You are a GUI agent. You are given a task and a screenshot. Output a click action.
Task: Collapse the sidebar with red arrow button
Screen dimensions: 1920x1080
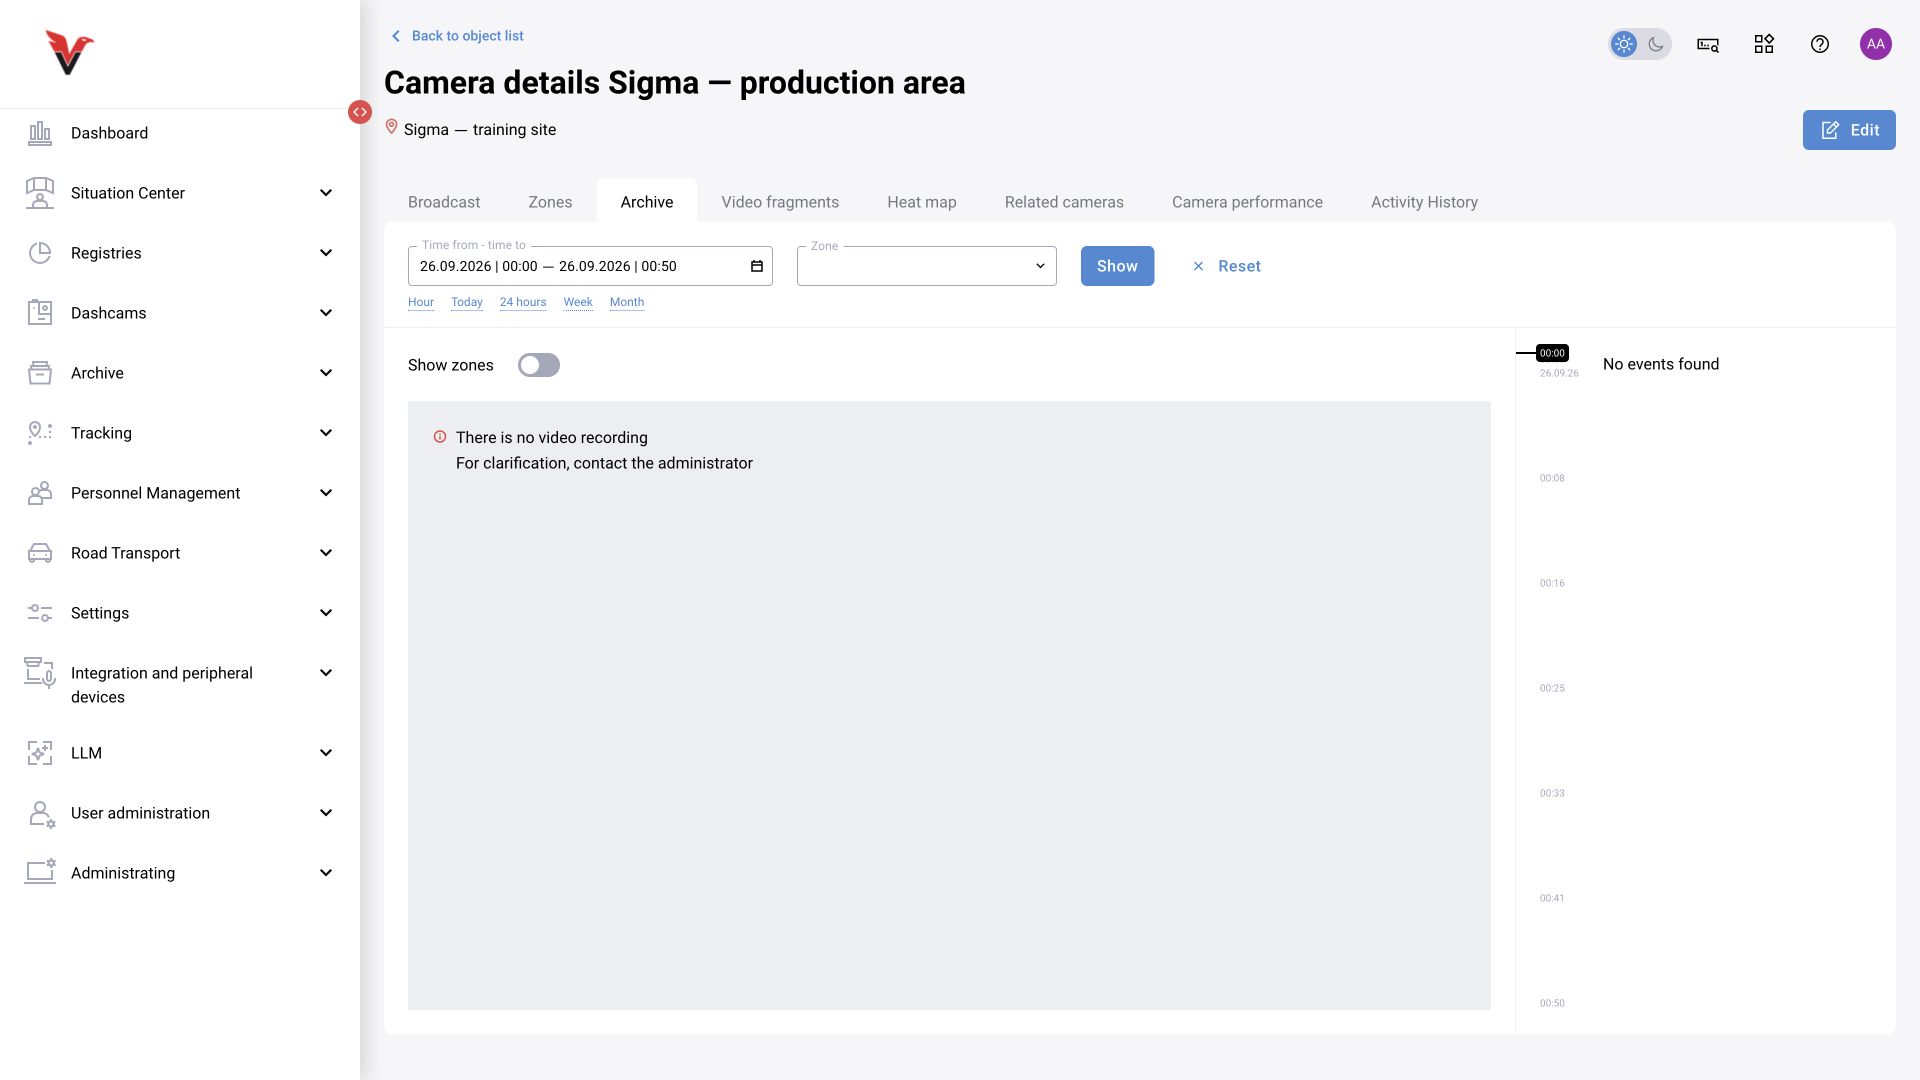[x=360, y=112]
